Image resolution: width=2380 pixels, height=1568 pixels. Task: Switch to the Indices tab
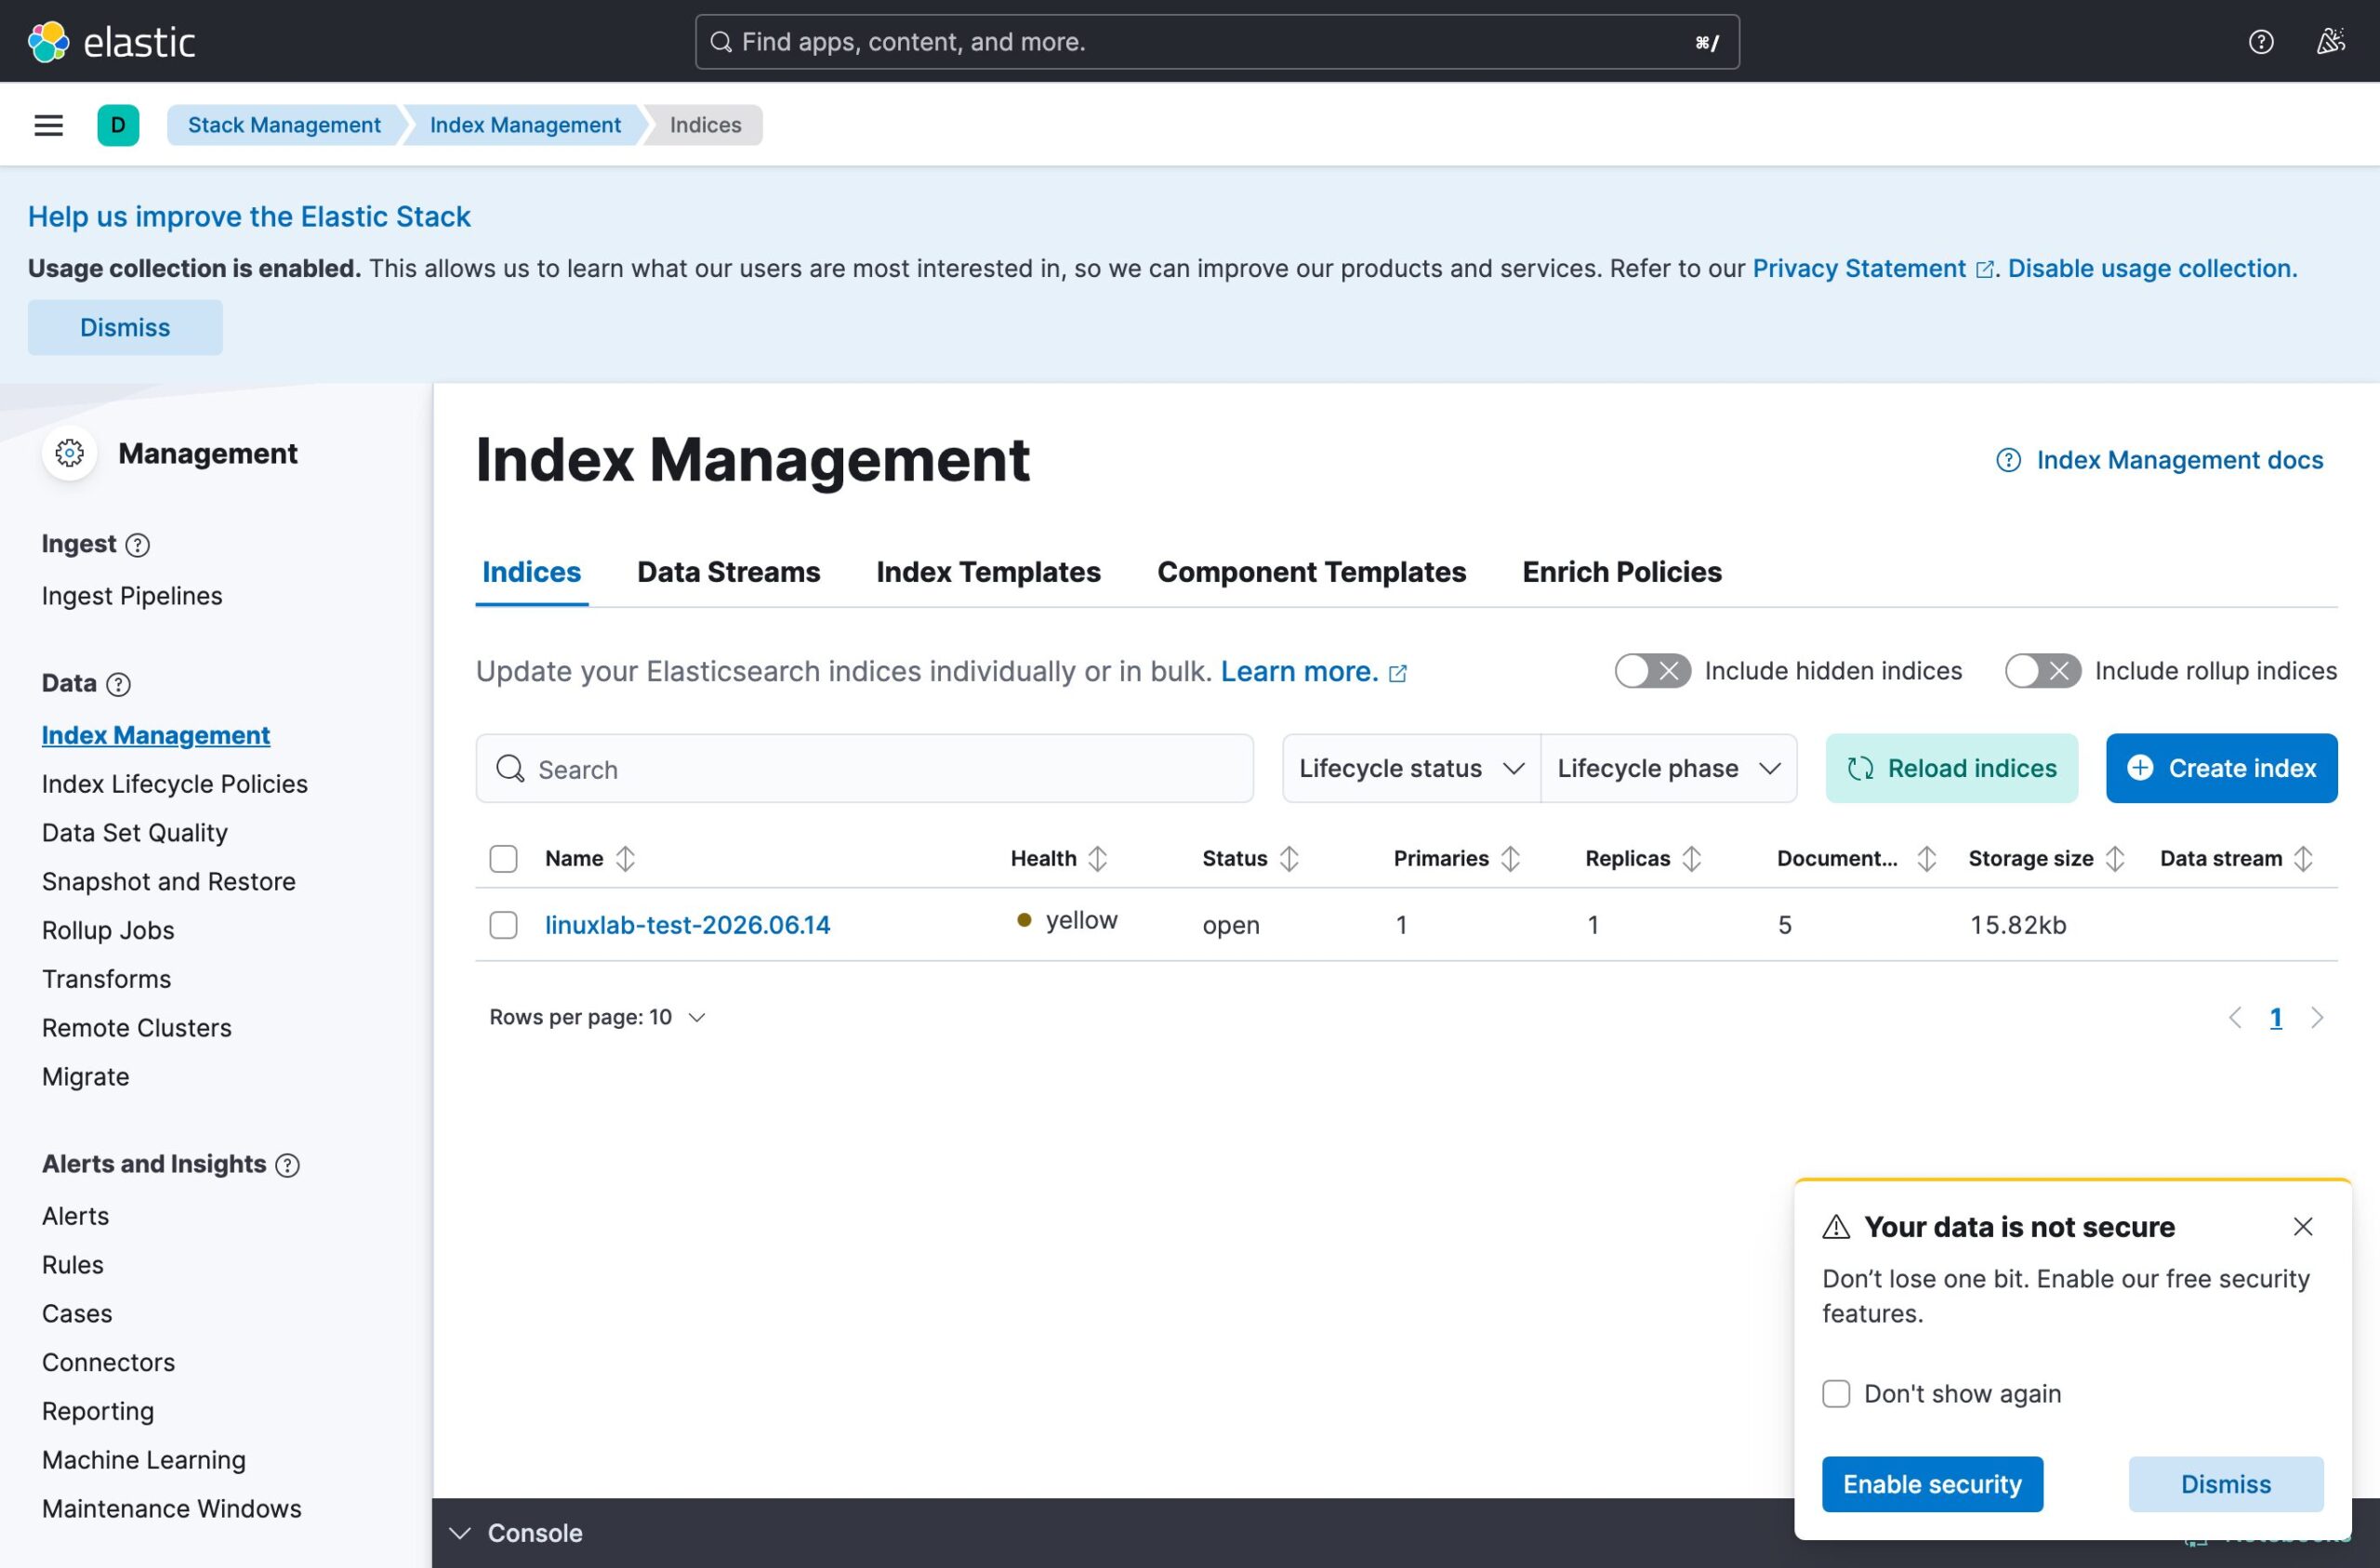531,572
